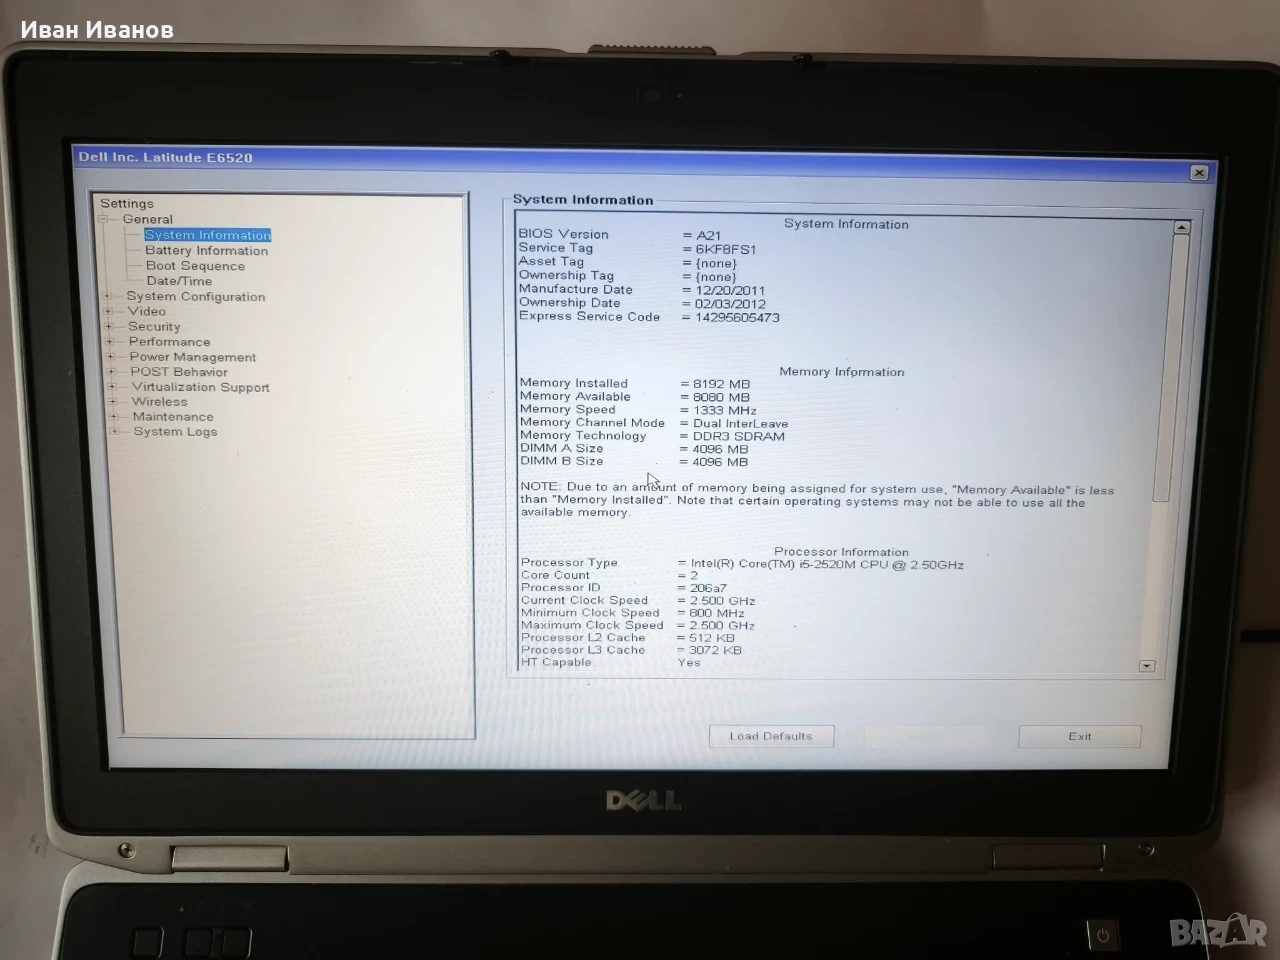Click the Core Count label

pyautogui.click(x=555, y=575)
